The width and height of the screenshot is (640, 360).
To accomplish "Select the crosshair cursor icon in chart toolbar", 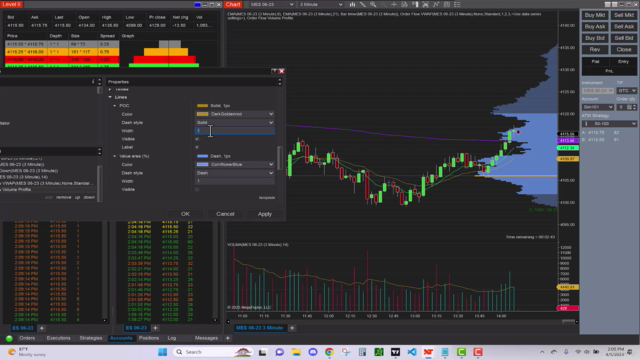I will click(394, 4).
